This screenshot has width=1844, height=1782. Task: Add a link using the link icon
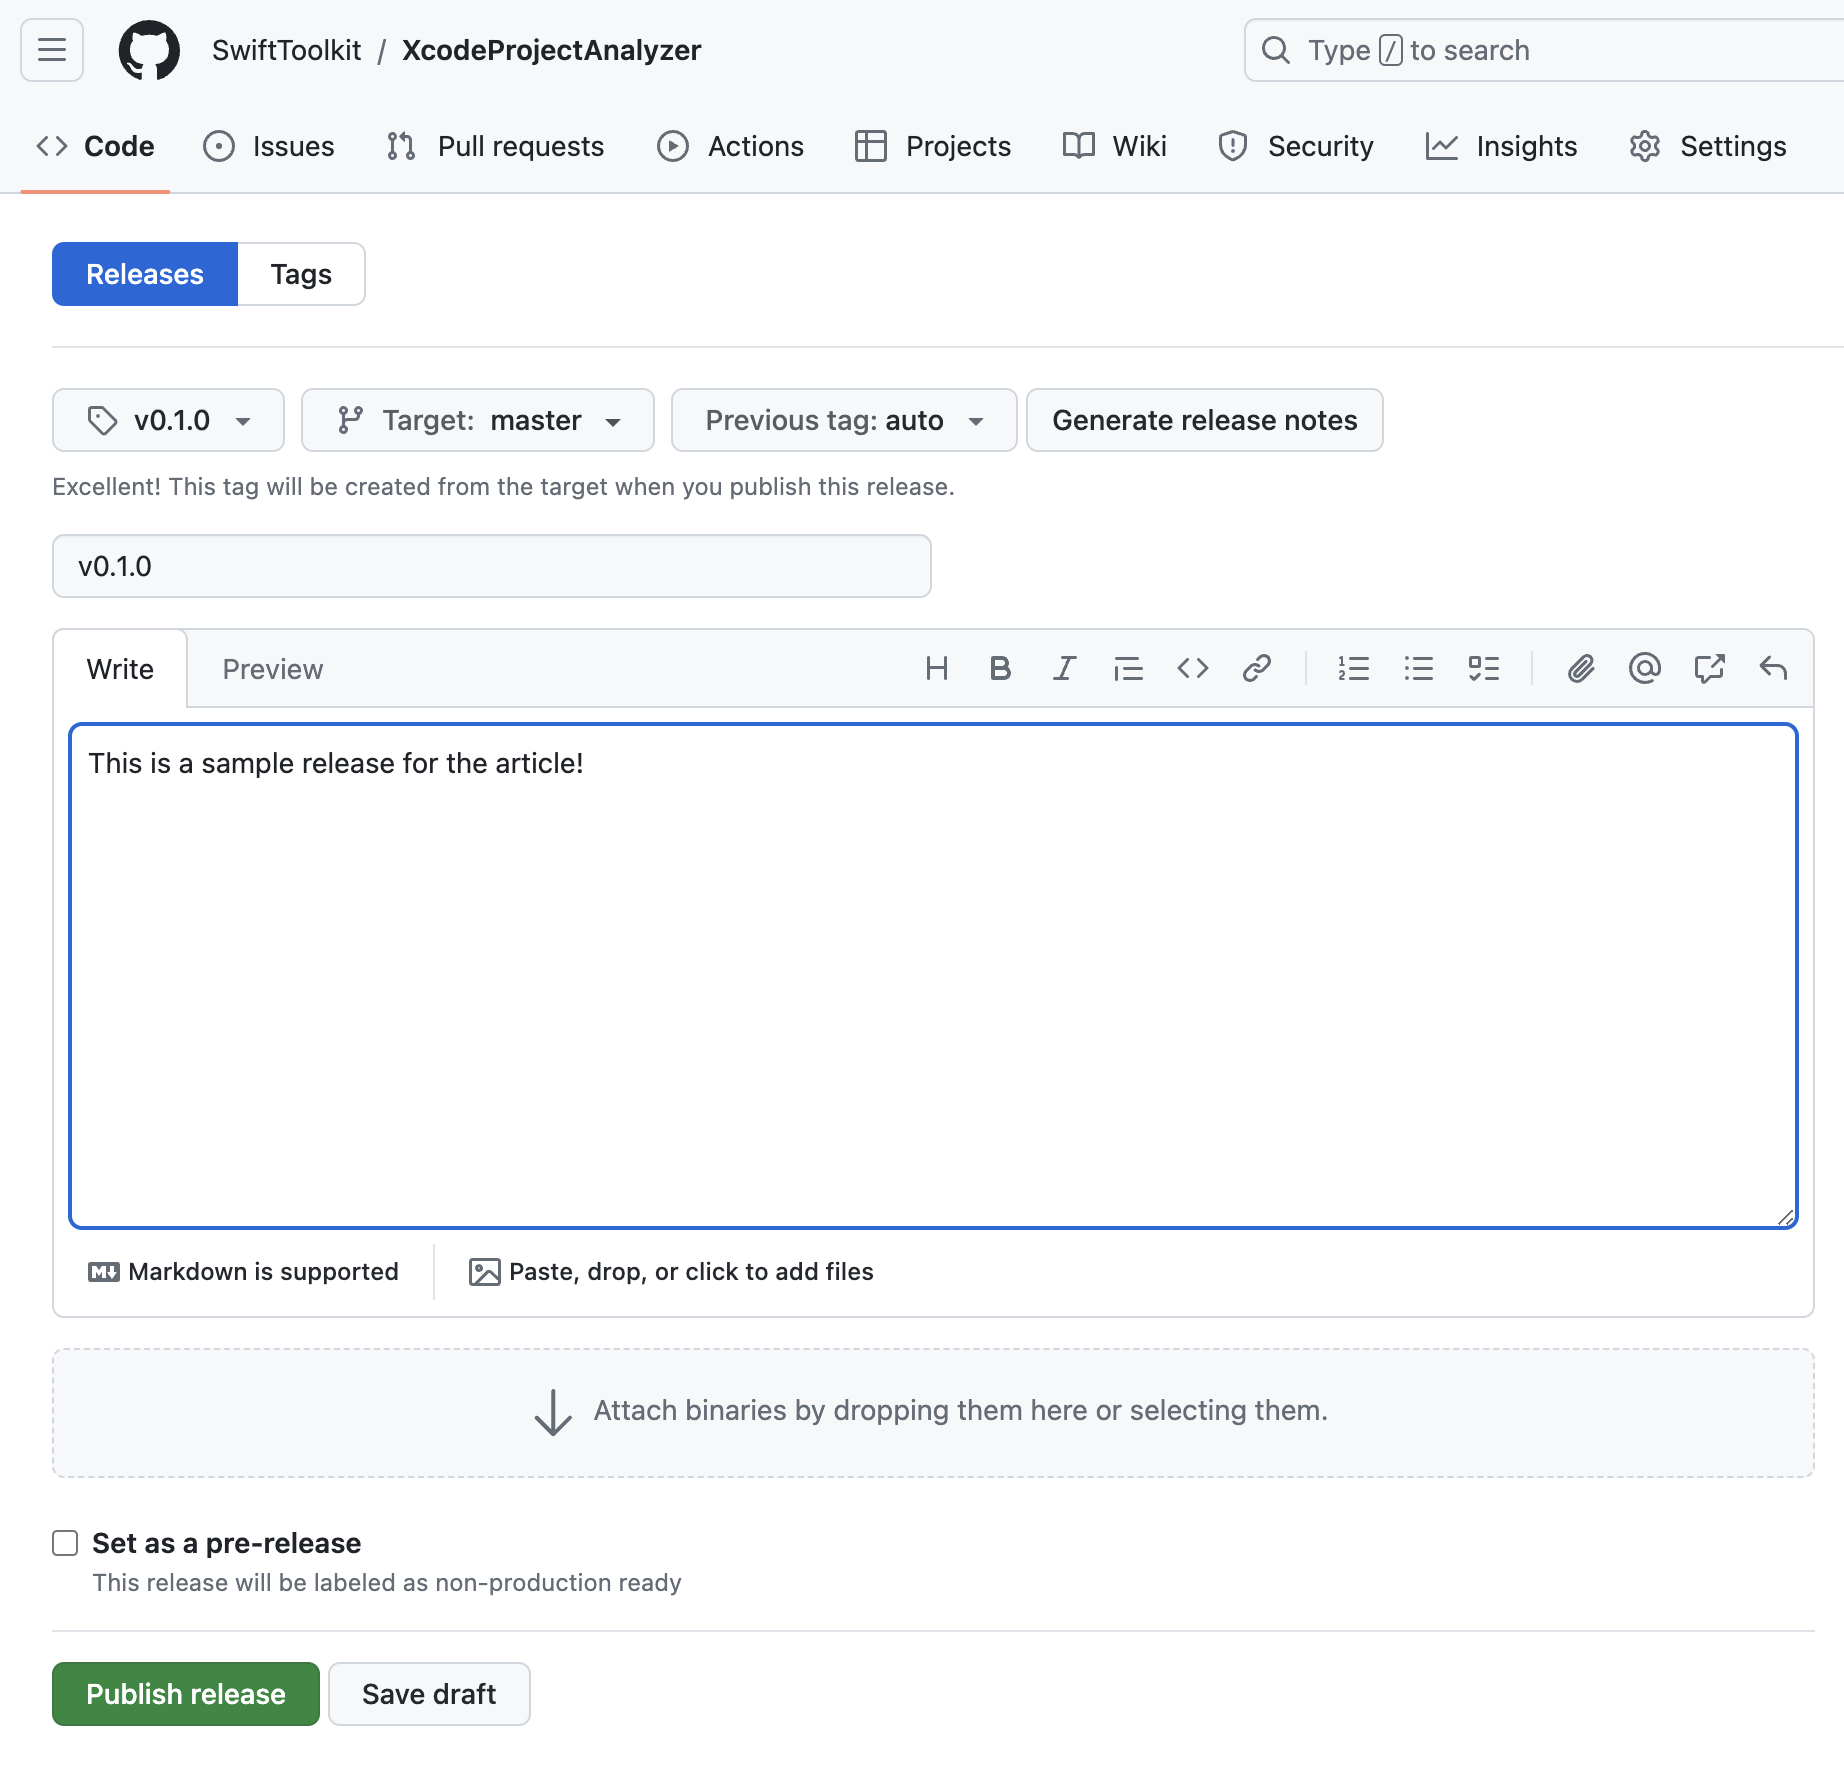click(x=1256, y=668)
